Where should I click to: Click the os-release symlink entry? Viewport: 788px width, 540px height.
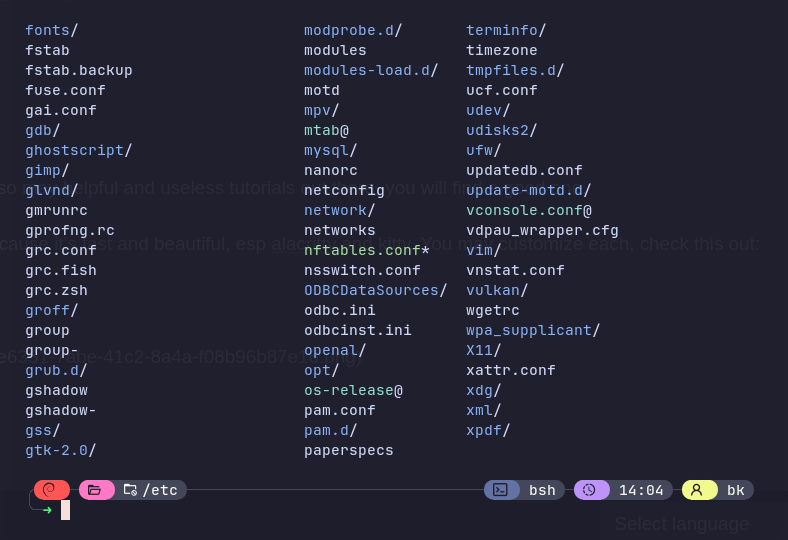click(348, 390)
